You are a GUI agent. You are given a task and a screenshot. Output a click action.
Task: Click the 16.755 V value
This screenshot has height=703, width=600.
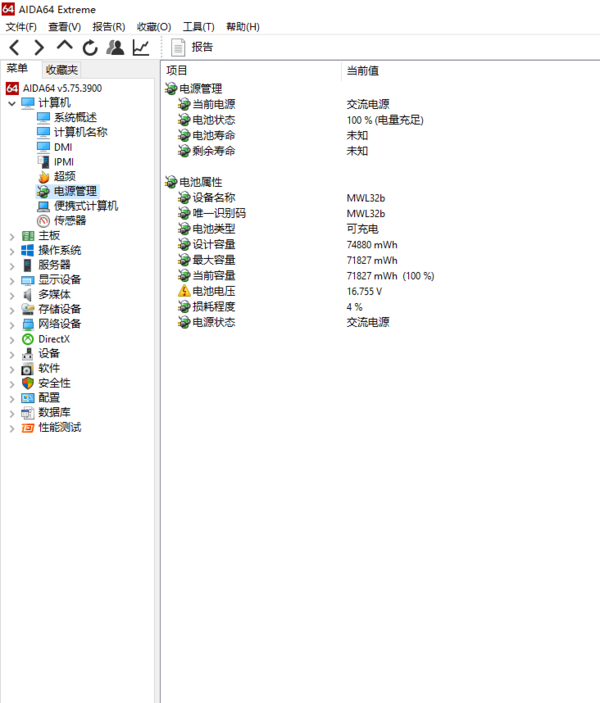[364, 291]
